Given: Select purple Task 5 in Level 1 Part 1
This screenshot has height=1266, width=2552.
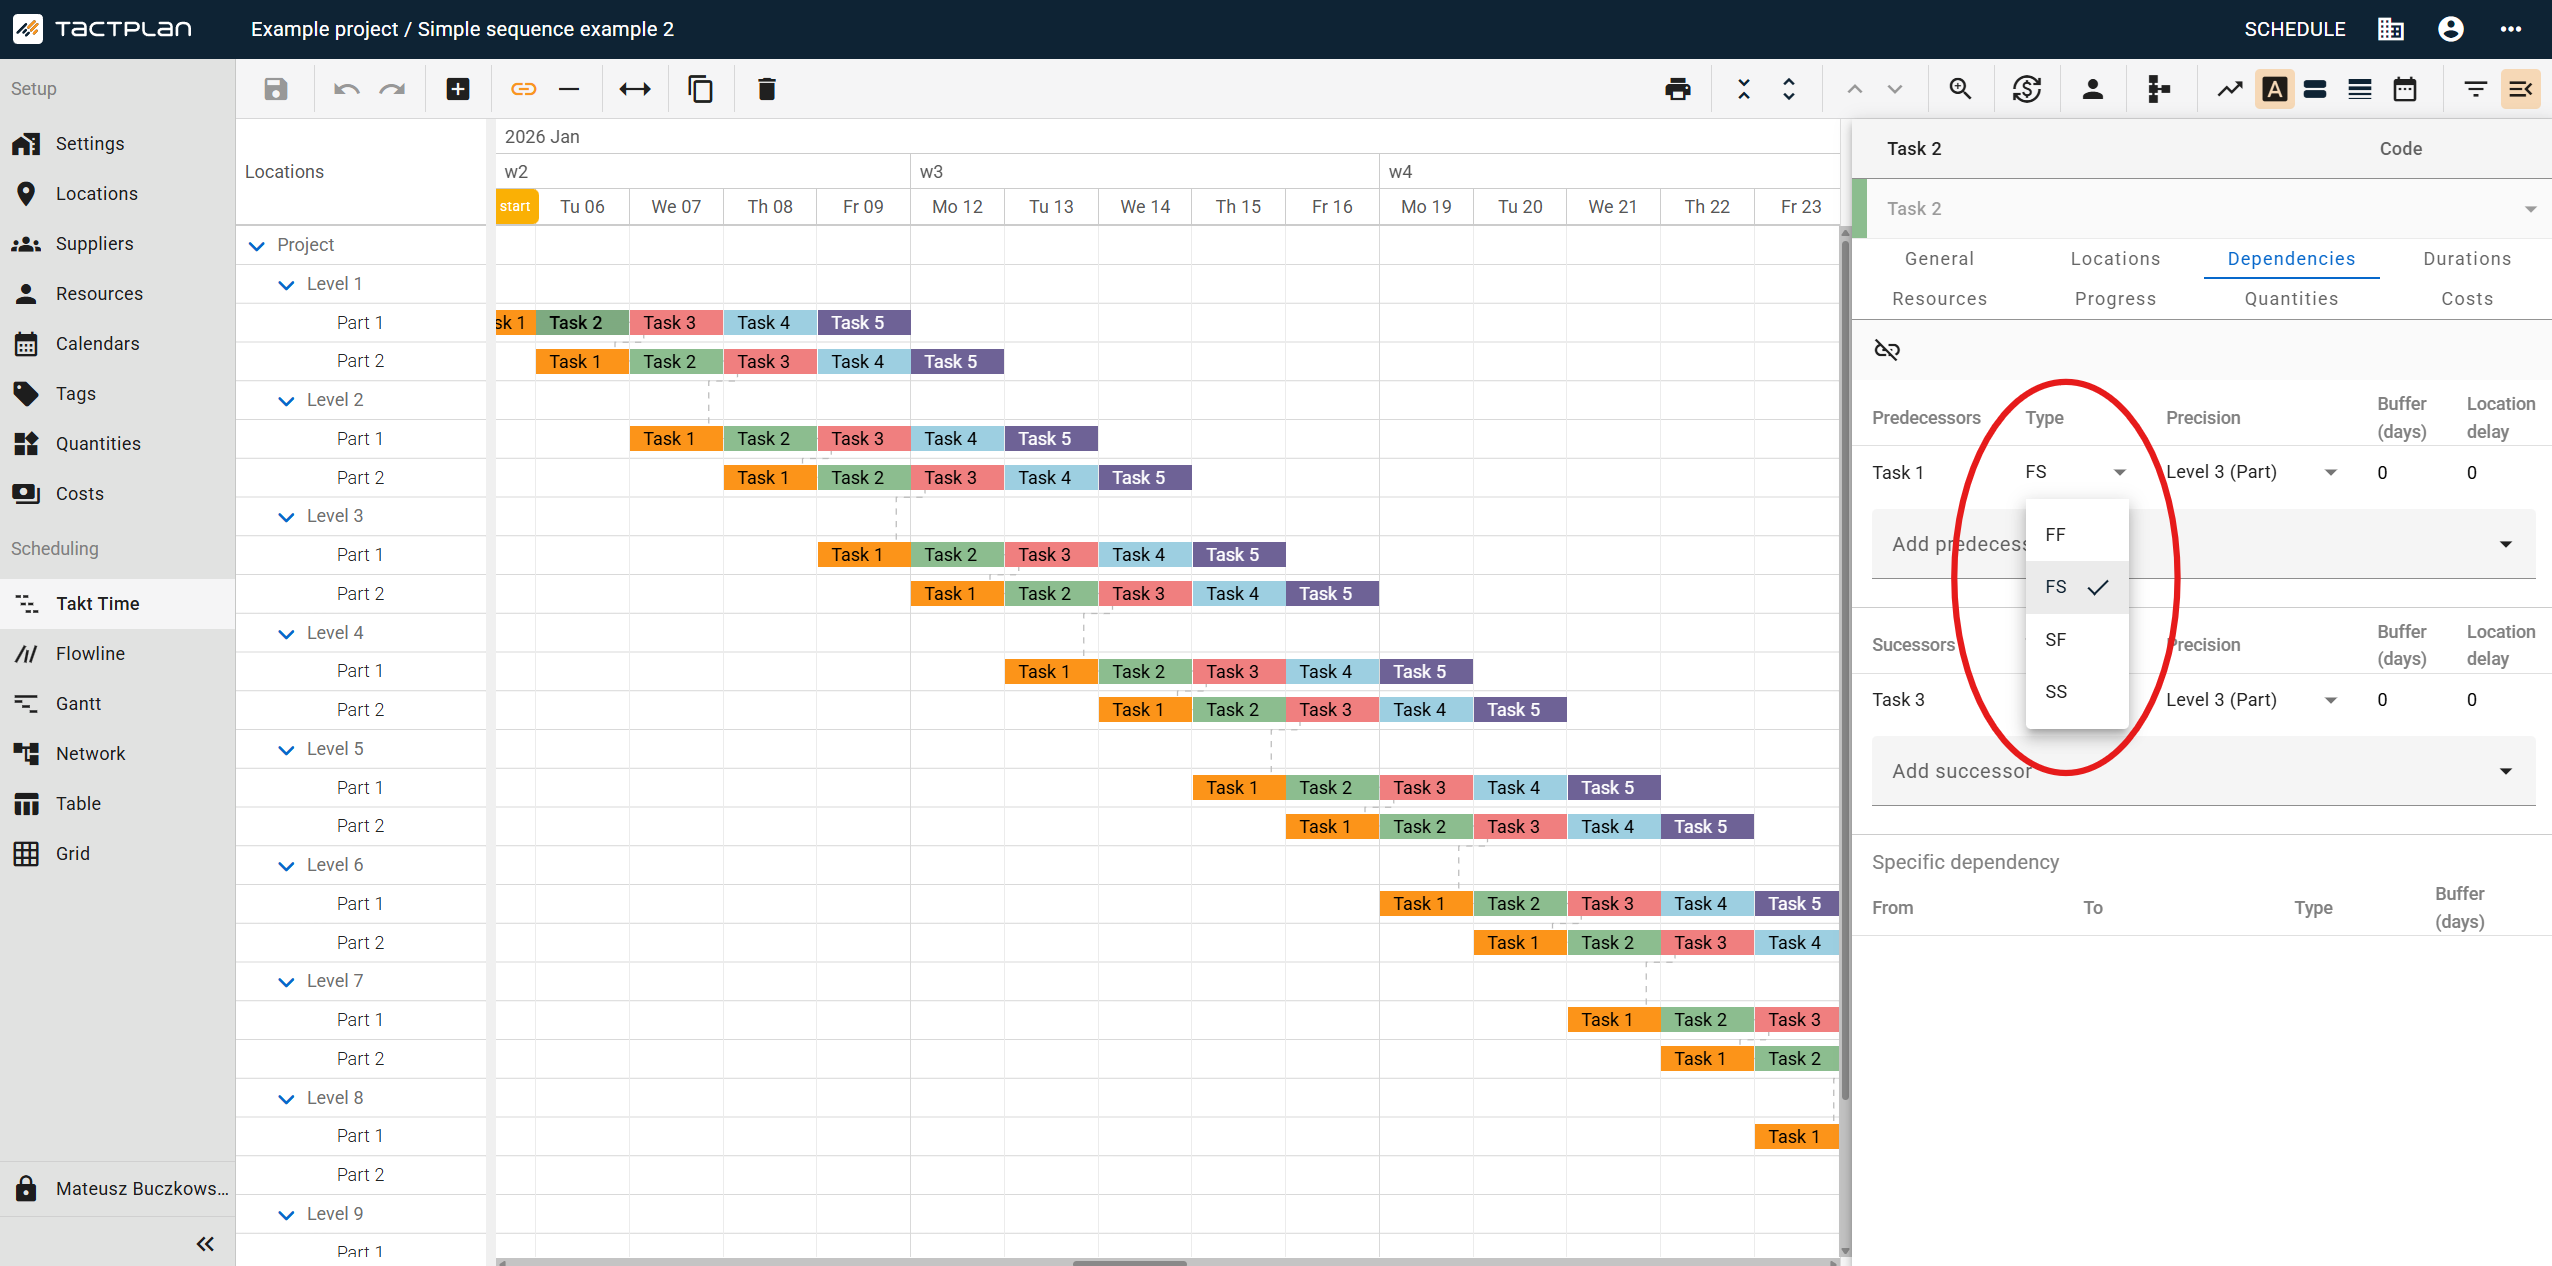Looking at the screenshot, I should (864, 323).
